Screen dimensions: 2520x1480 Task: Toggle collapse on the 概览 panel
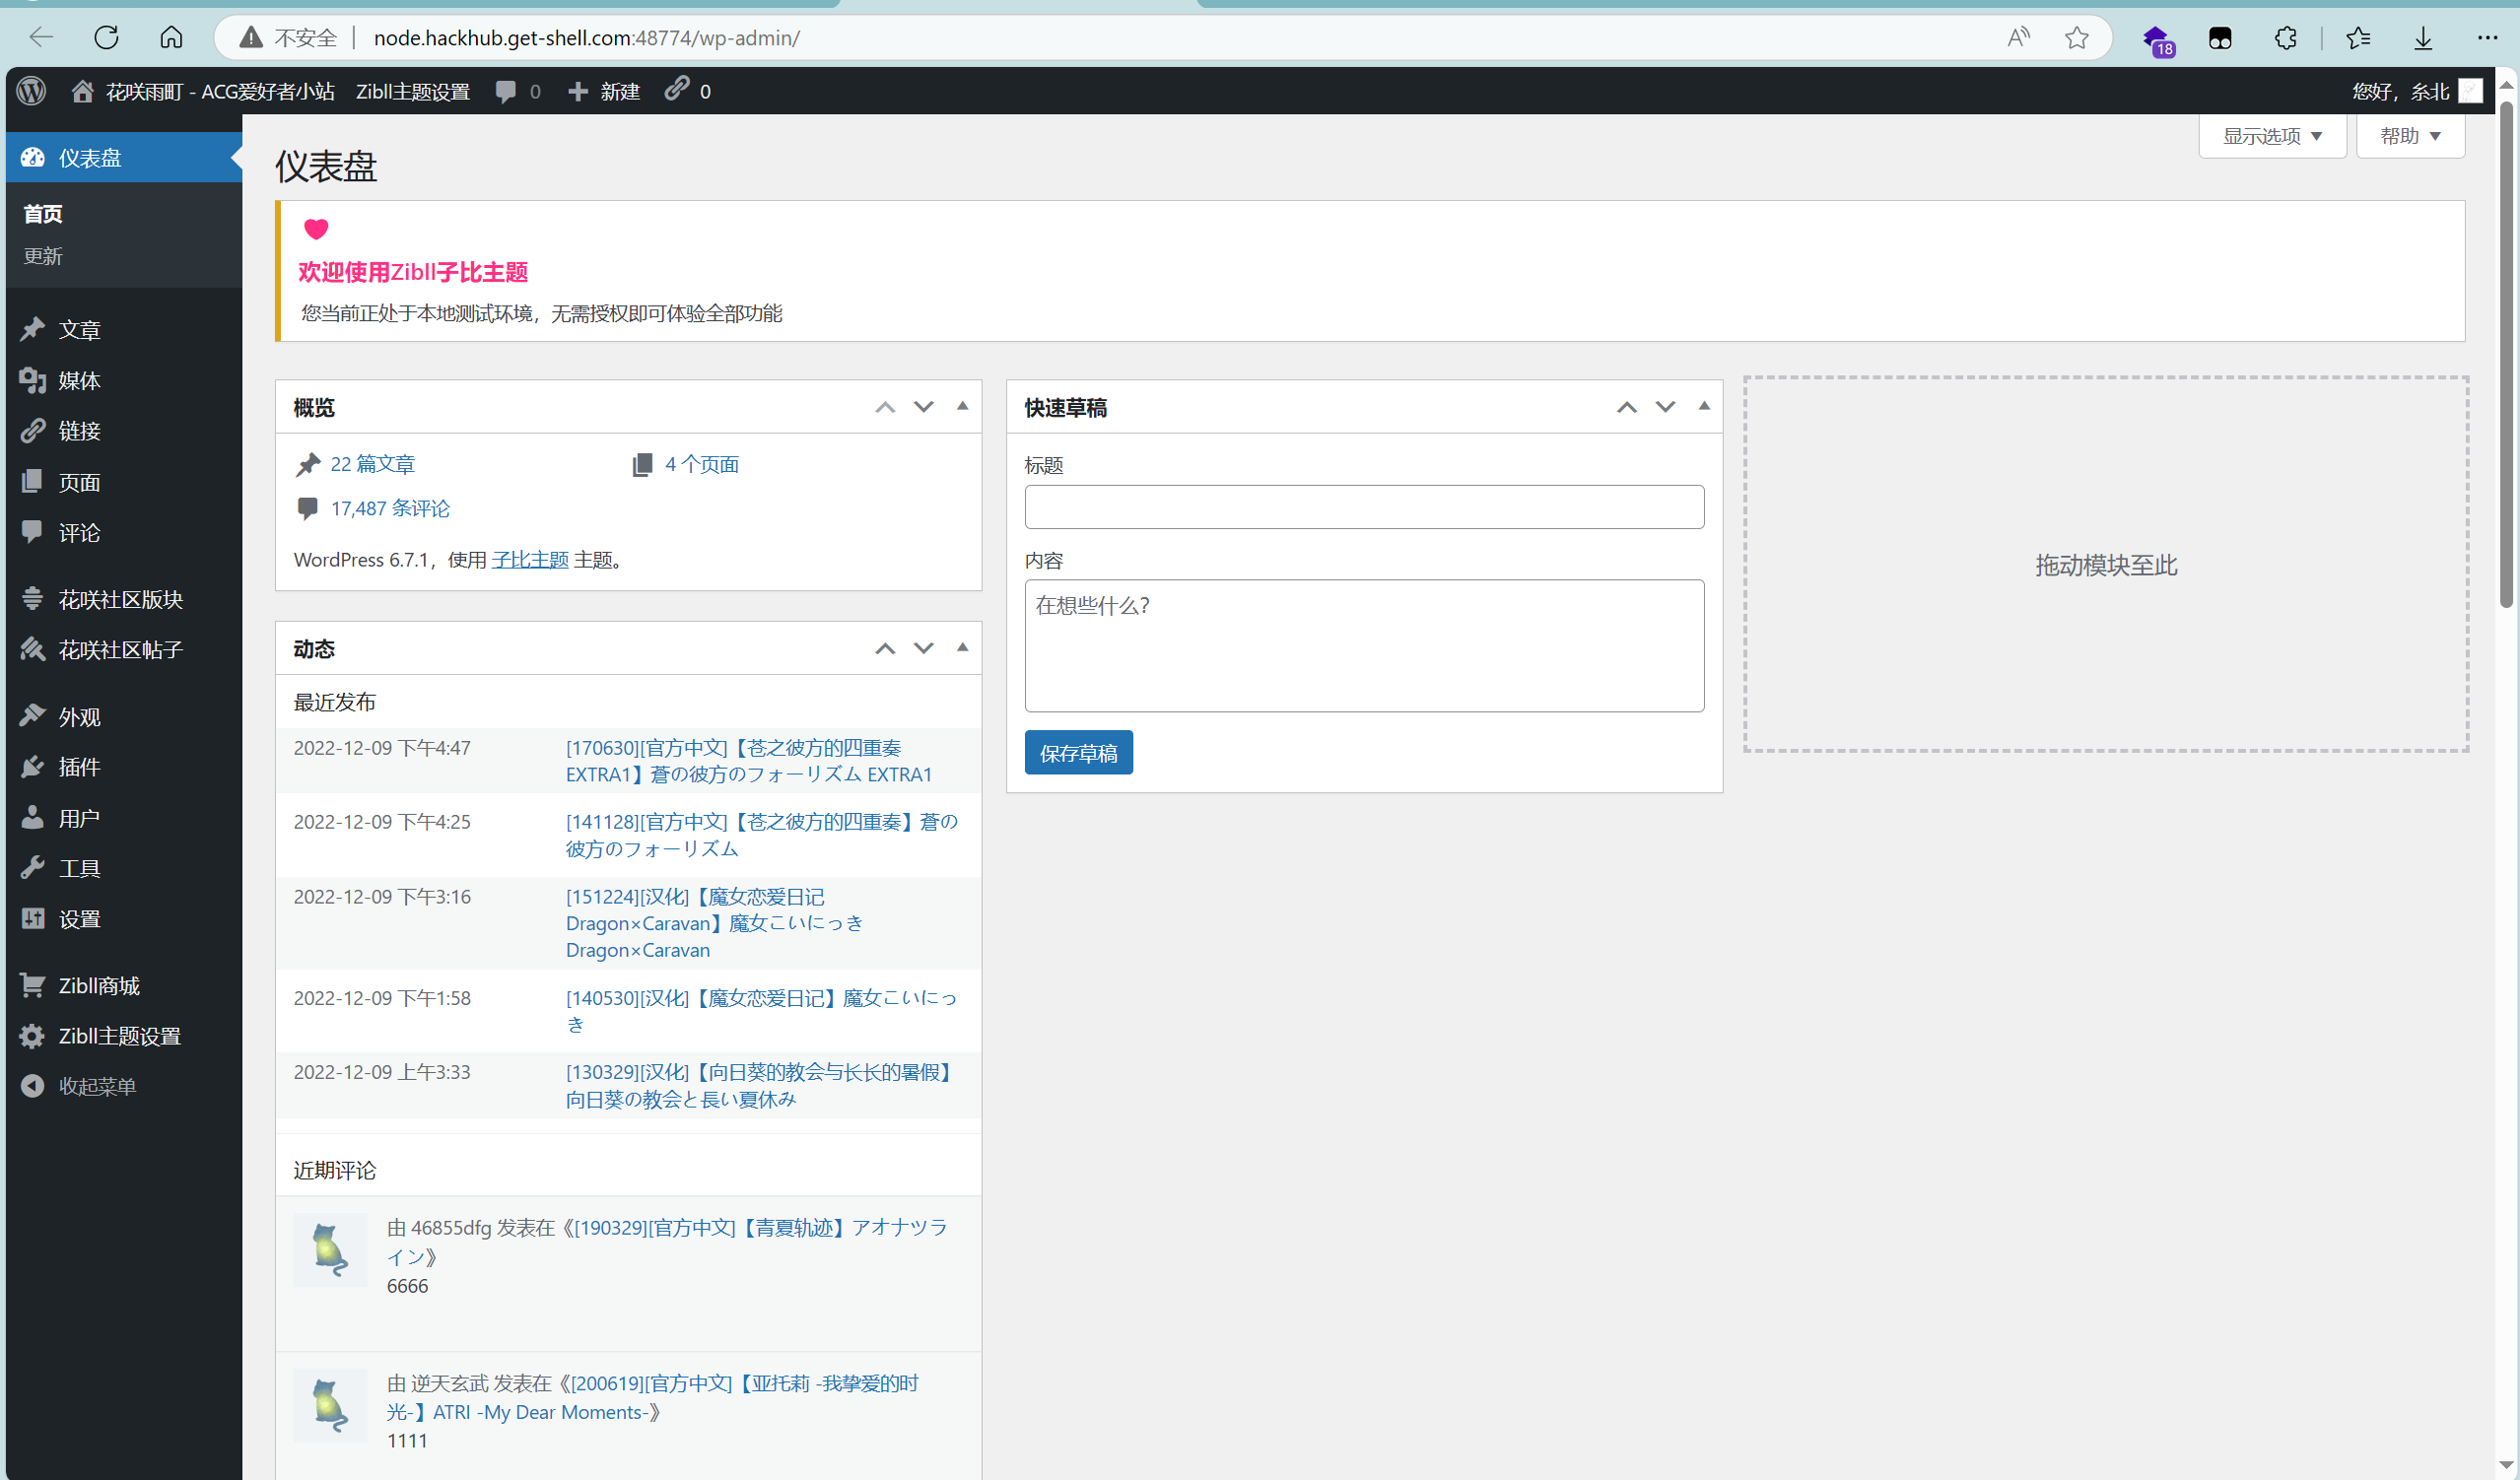point(962,406)
